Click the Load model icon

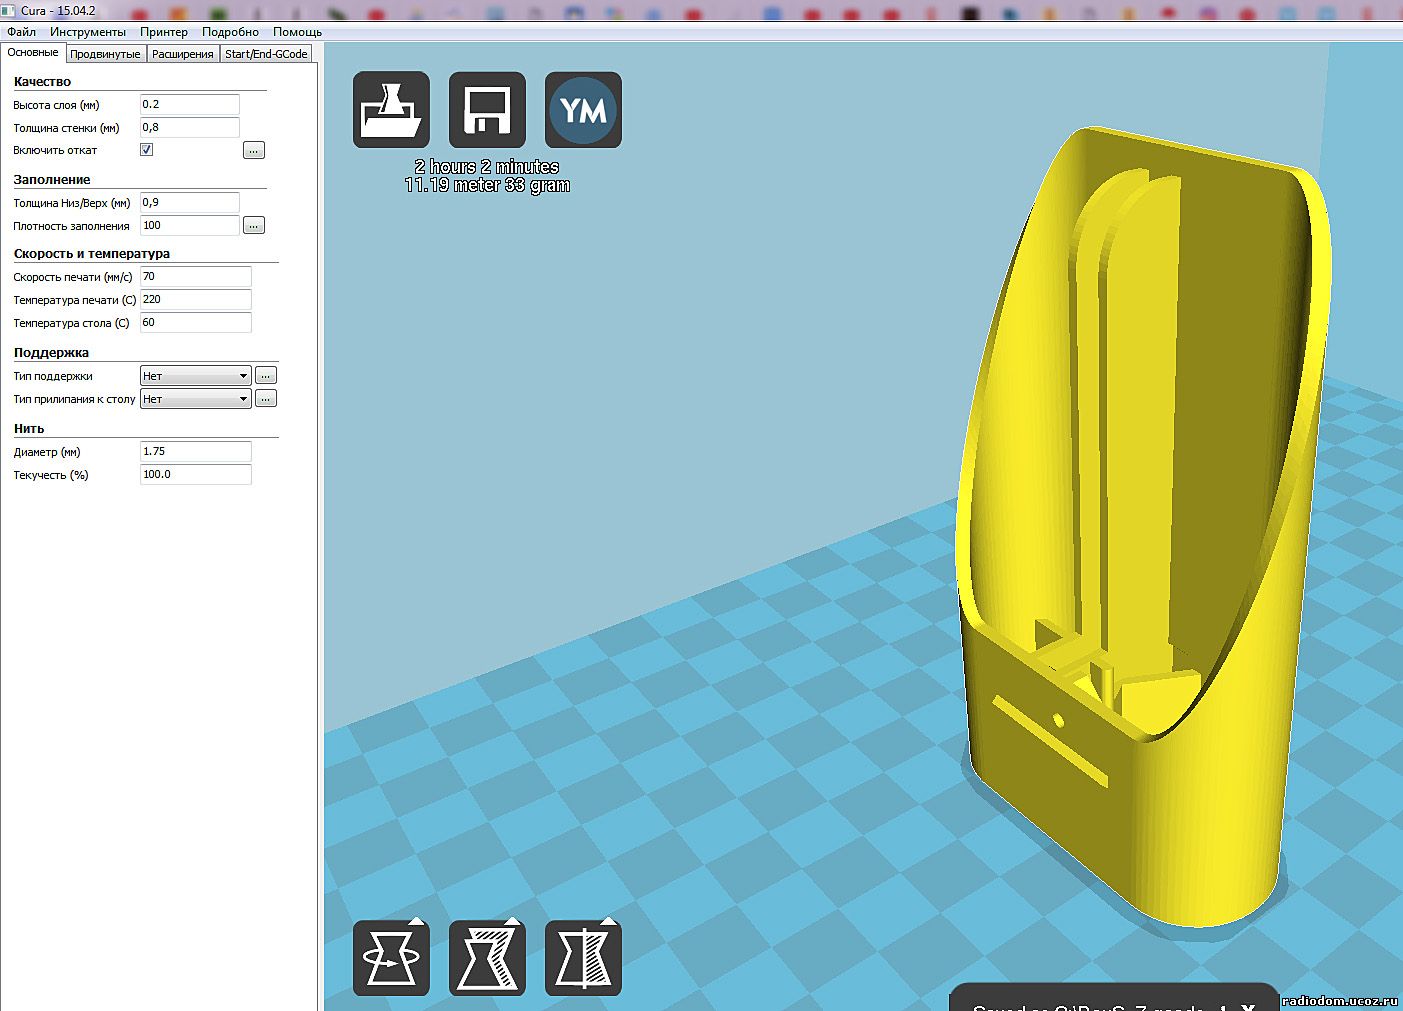click(x=391, y=110)
